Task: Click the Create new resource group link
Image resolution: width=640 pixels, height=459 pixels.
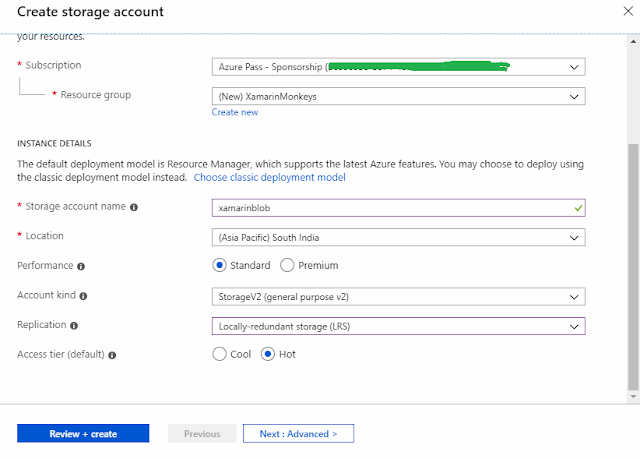Action: point(235,112)
